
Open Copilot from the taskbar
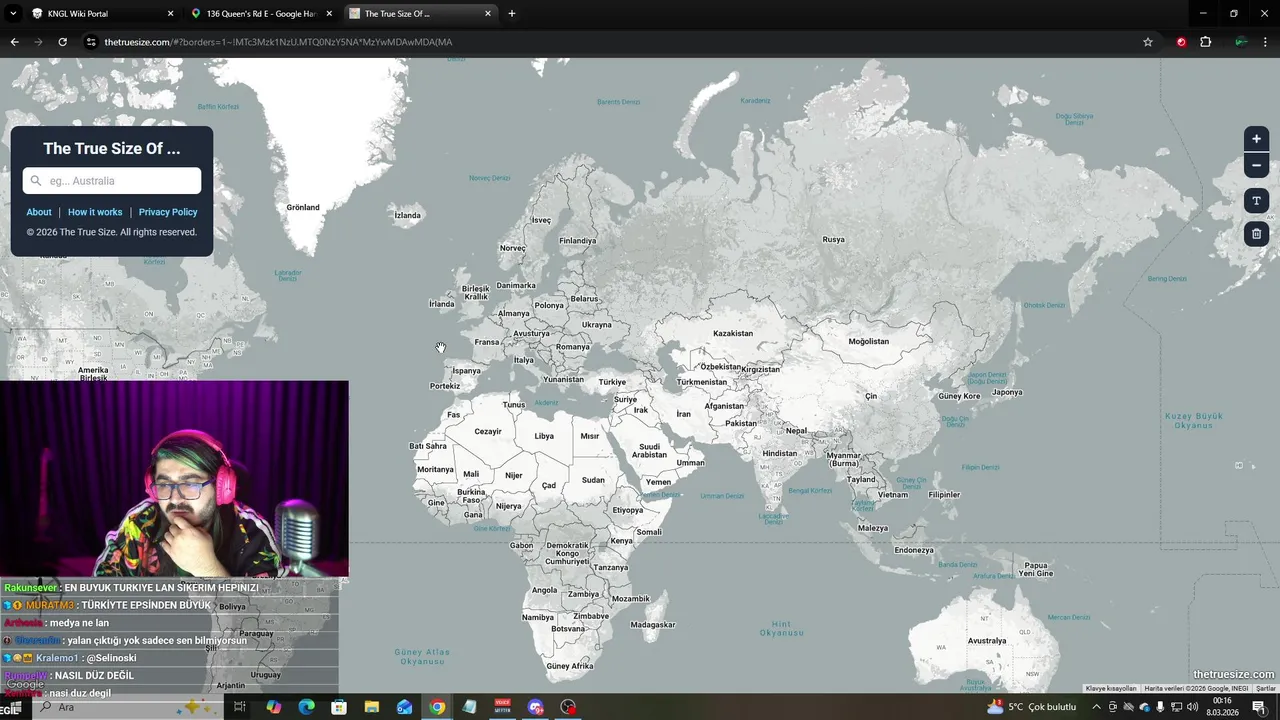click(x=273, y=707)
